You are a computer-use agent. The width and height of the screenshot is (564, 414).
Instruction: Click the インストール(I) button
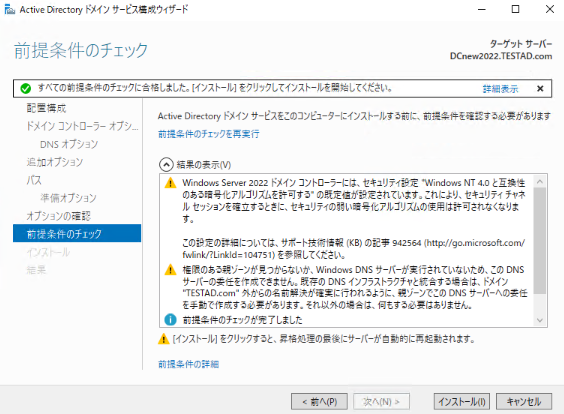(462, 401)
